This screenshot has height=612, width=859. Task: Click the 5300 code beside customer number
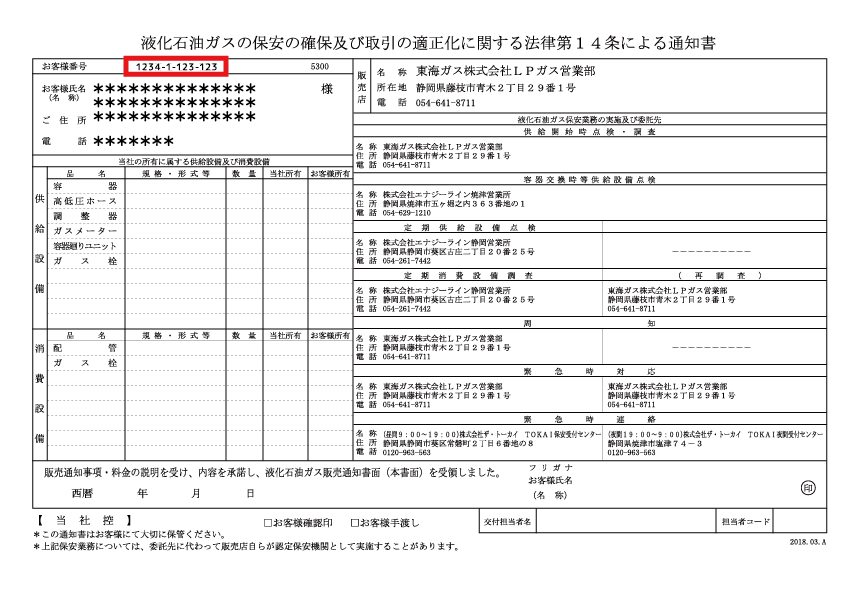pos(320,67)
